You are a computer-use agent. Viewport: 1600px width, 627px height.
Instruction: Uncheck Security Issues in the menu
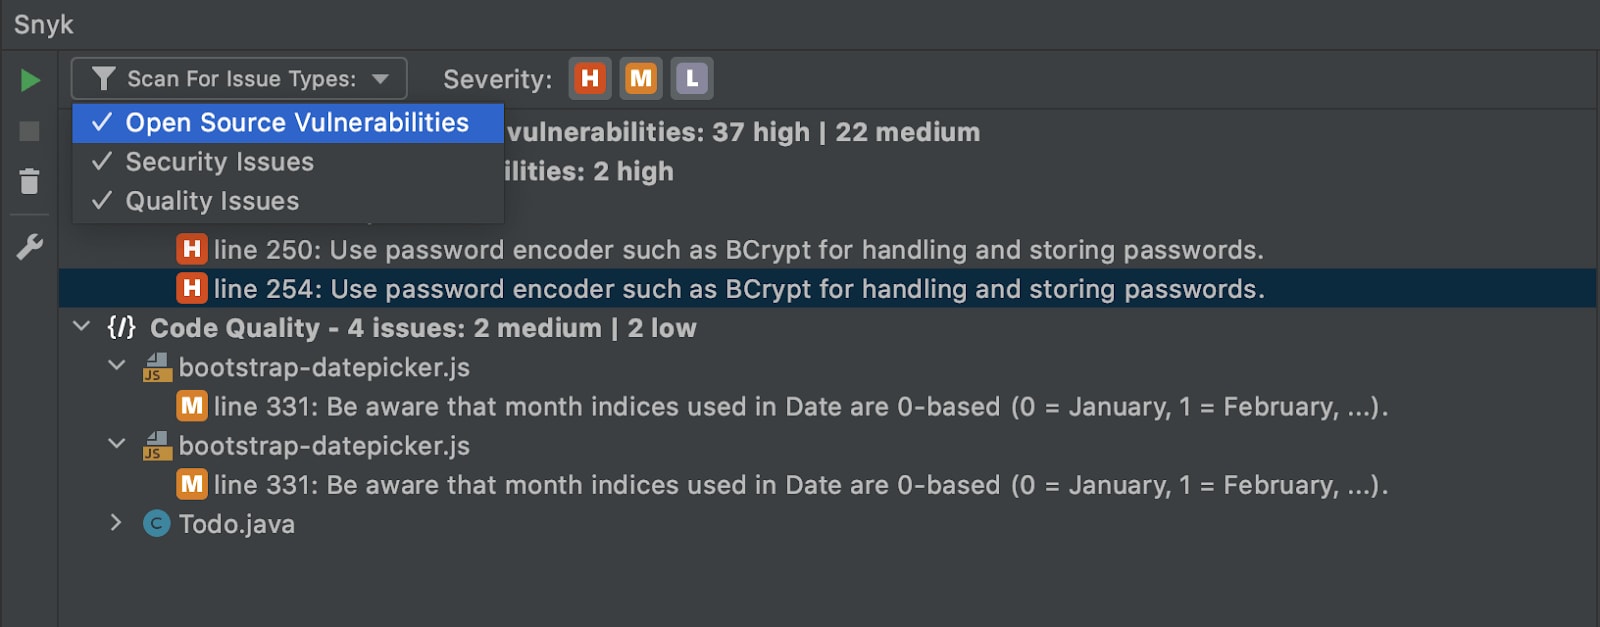click(288, 162)
